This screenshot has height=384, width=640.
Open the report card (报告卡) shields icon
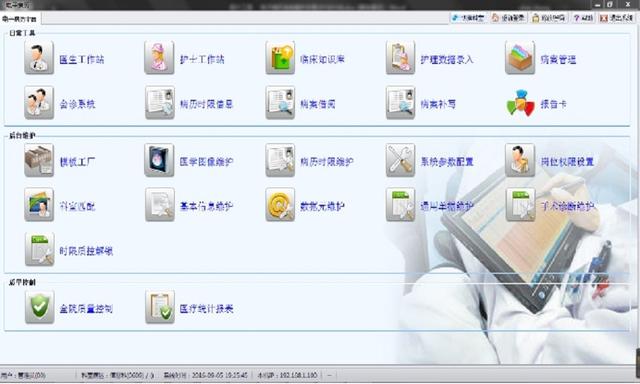pyautogui.click(x=520, y=103)
